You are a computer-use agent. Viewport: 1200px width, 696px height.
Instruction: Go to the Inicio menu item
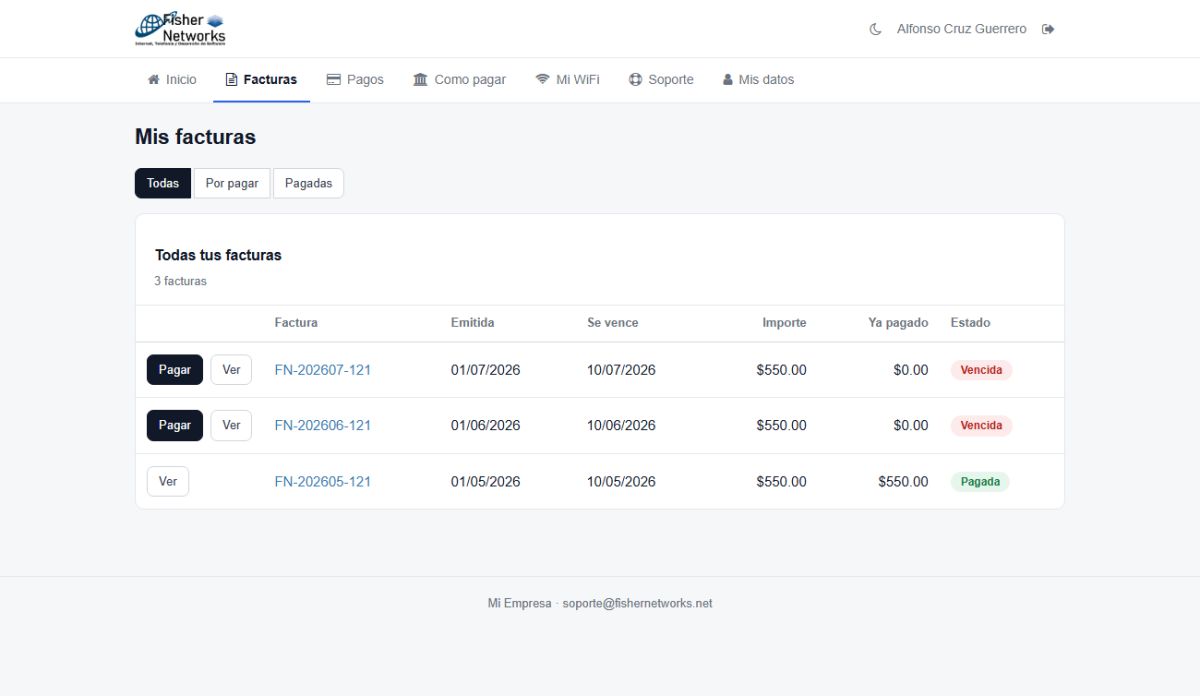pyautogui.click(x=172, y=80)
